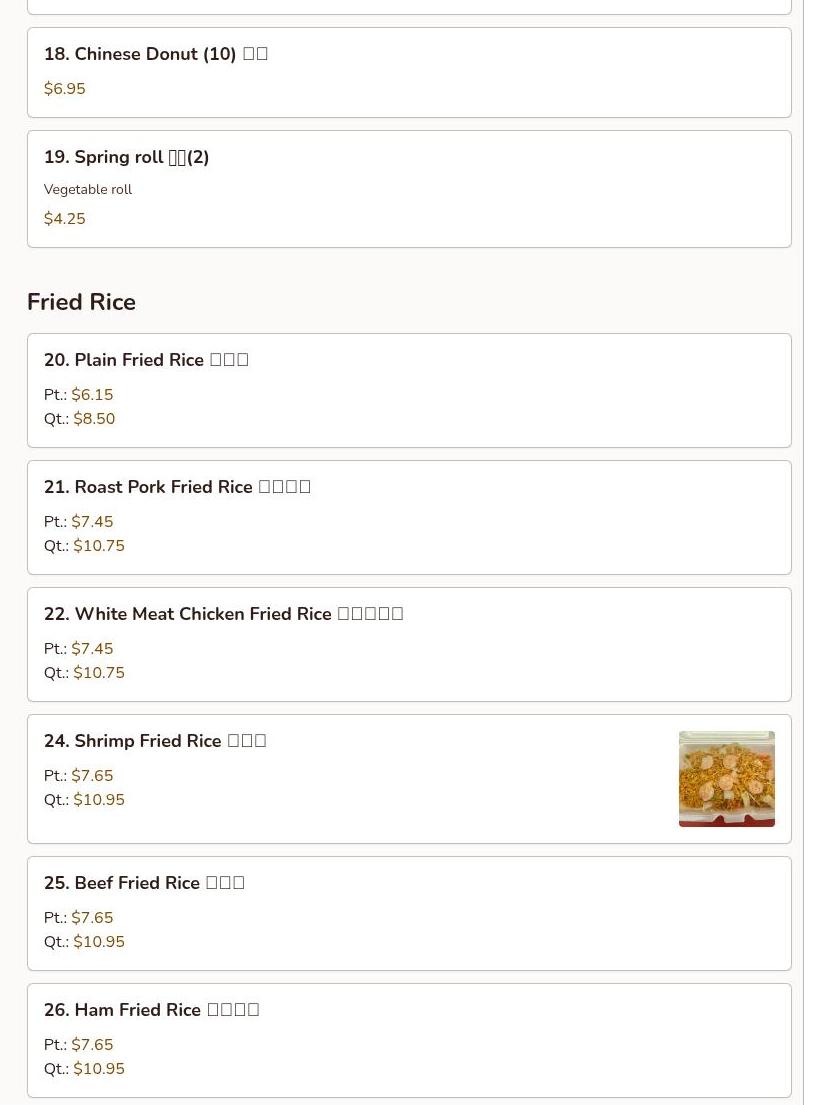The height and width of the screenshot is (1105, 824).
Task: Click Roast Pork Fried Rice quart $10.75
Action: tap(99, 546)
